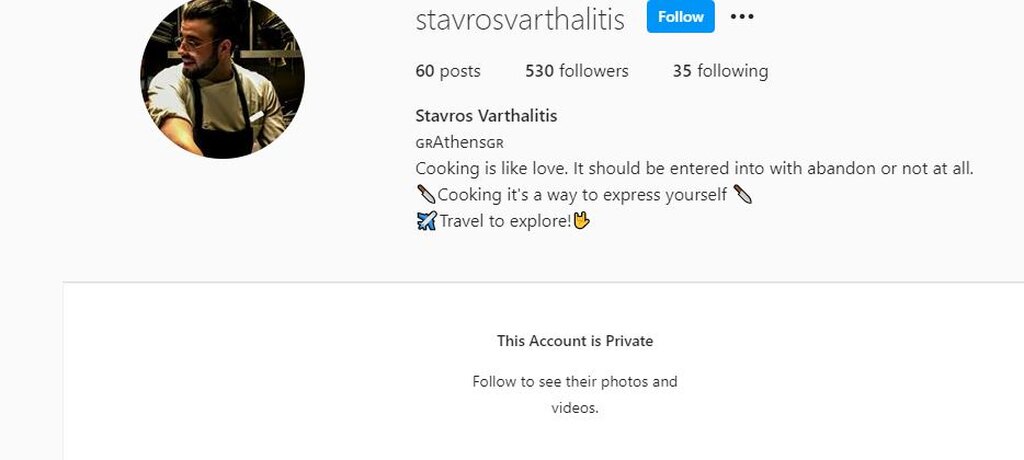The width and height of the screenshot is (1024, 460).
Task: Open the three-dot profile options menu
Action: click(742, 16)
